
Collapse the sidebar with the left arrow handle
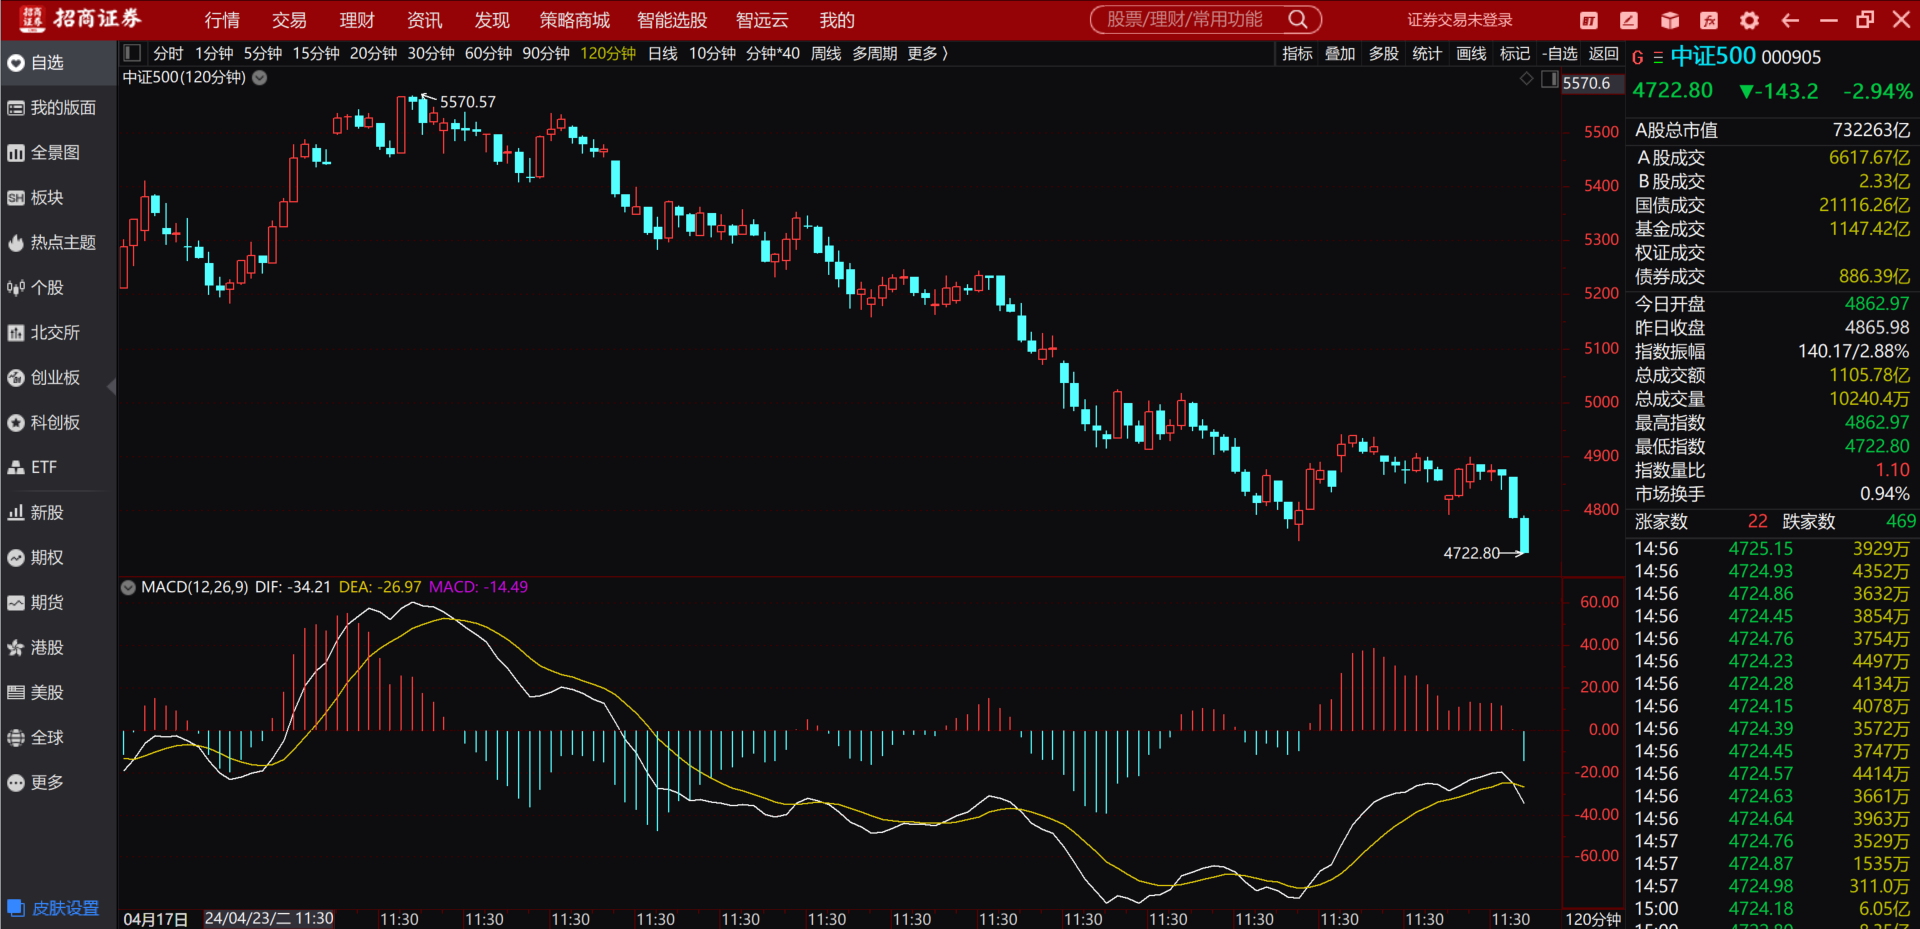coord(112,386)
